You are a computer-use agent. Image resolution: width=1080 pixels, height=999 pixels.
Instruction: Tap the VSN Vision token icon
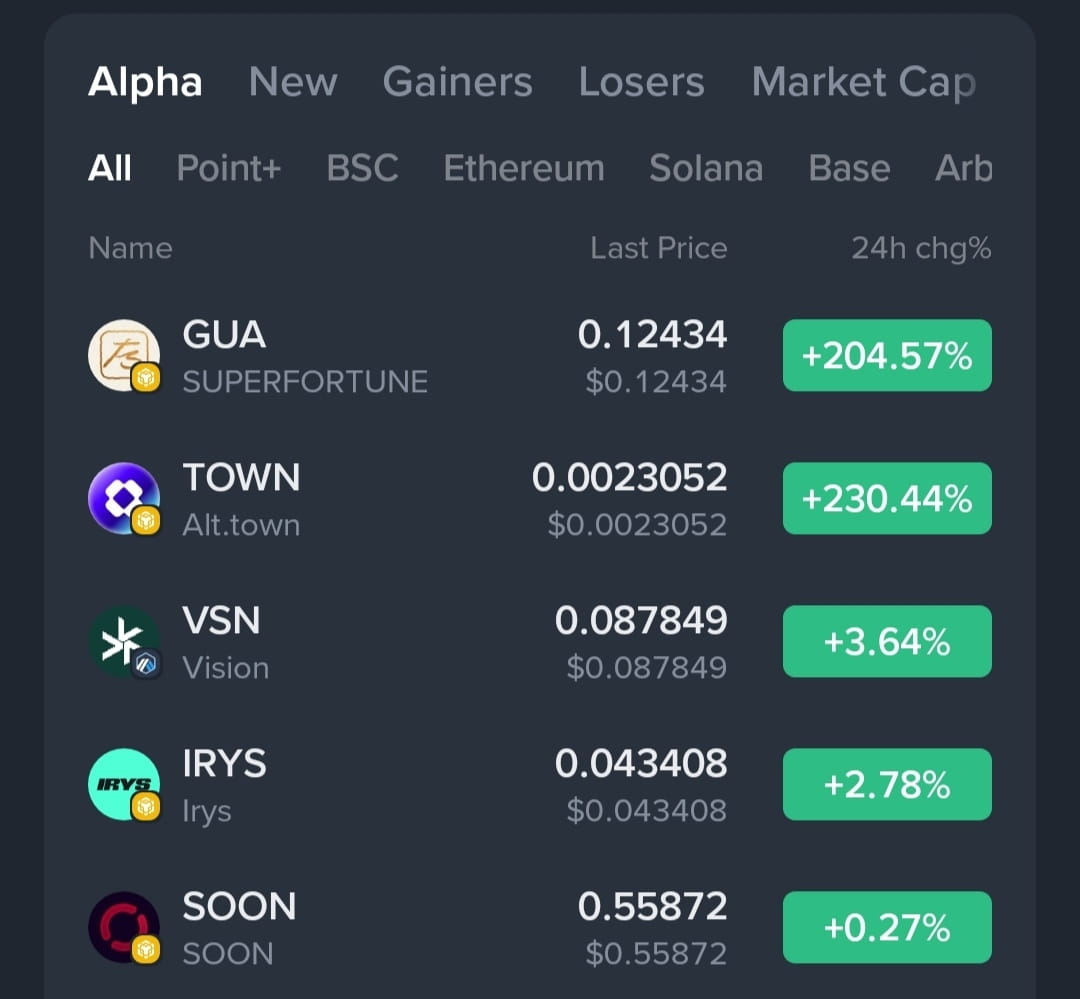pyautogui.click(x=124, y=641)
